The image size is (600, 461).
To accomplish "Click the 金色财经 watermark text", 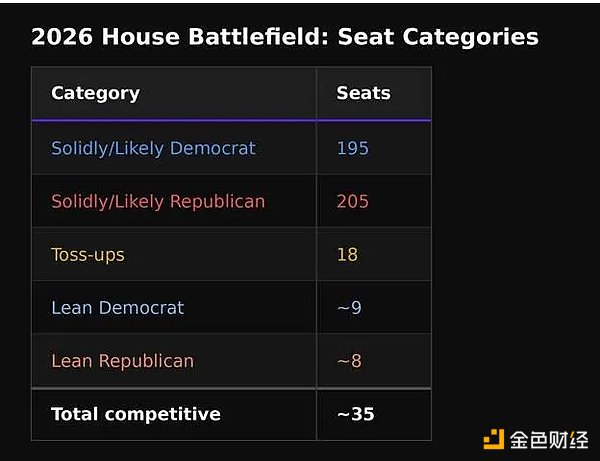I will [x=549, y=440].
